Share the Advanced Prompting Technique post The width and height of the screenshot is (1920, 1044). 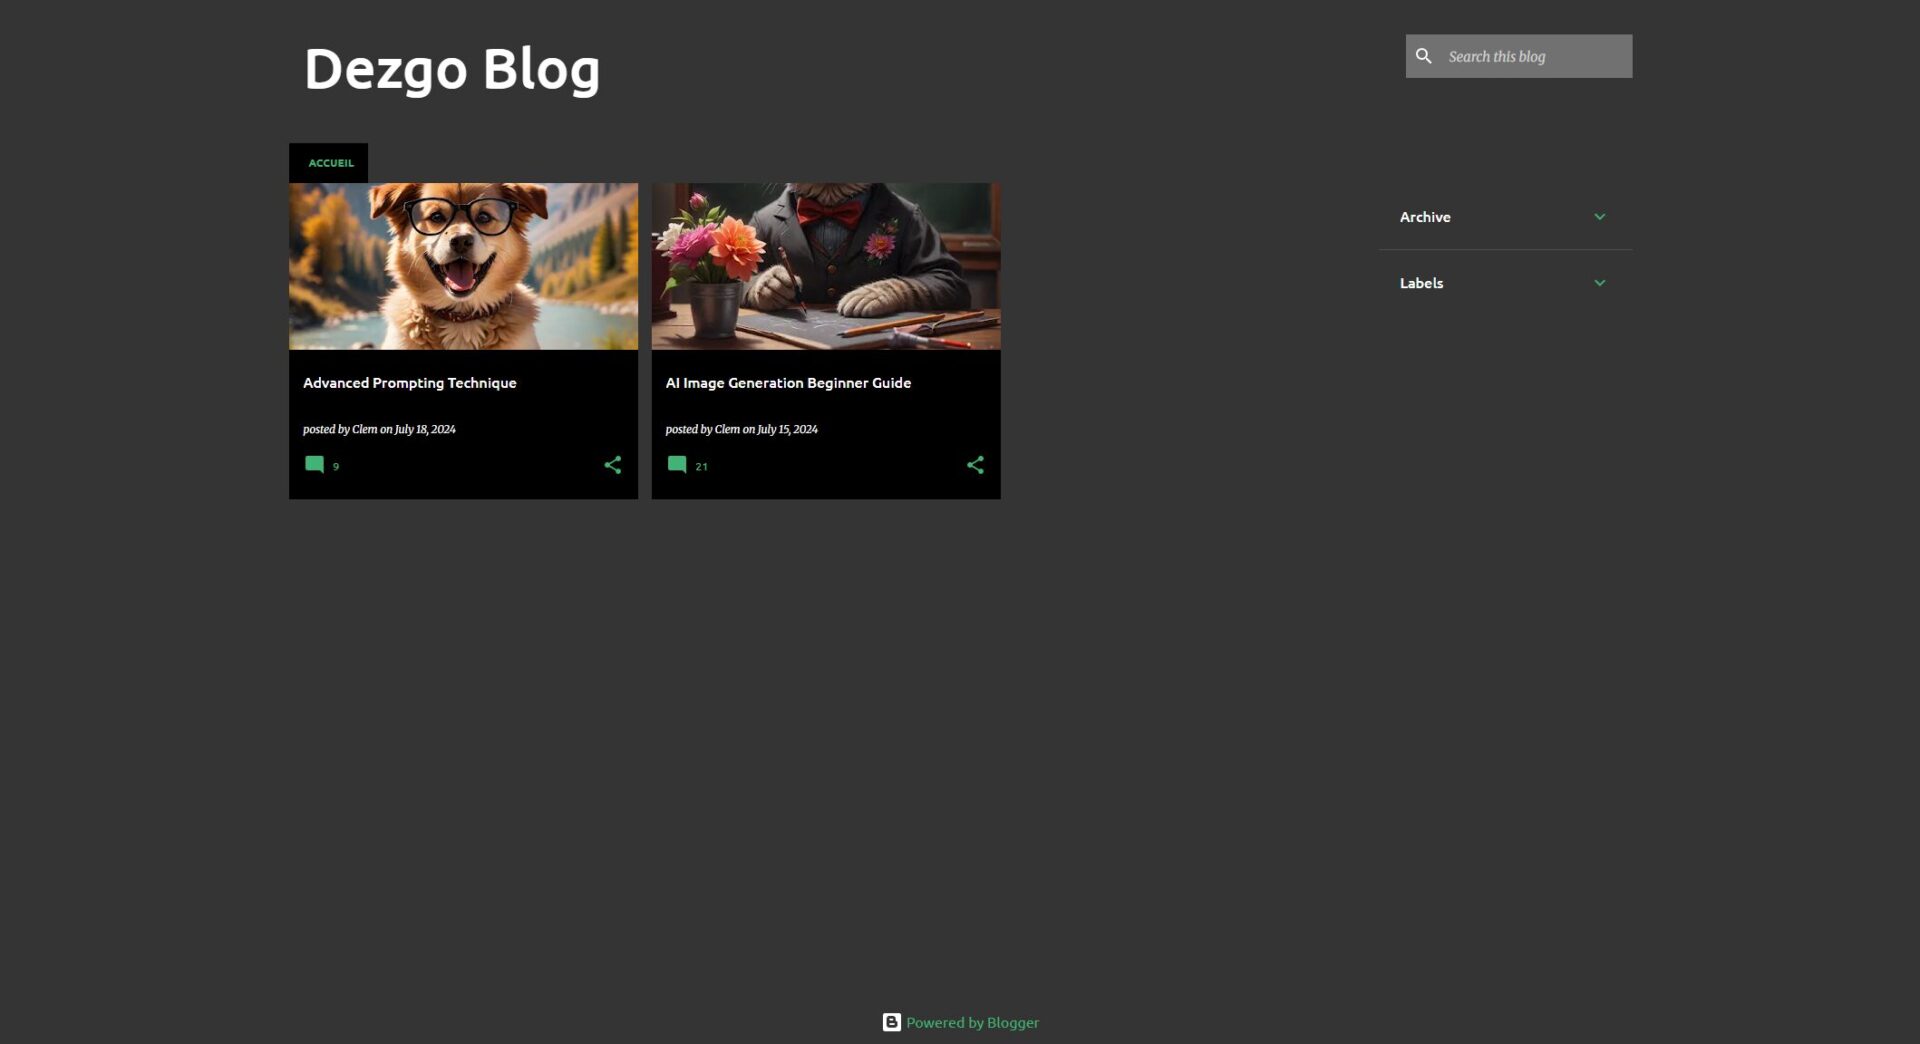(612, 465)
